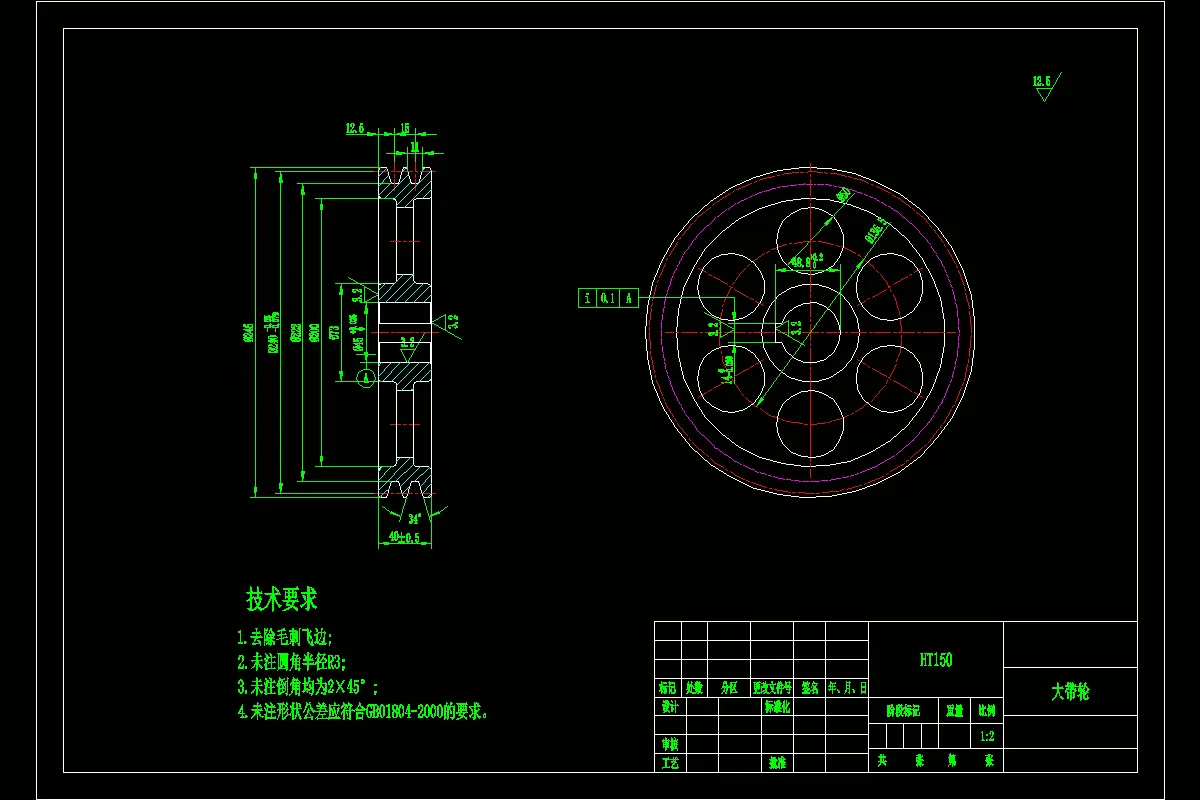Click the "重量" cell in title block

(955, 711)
